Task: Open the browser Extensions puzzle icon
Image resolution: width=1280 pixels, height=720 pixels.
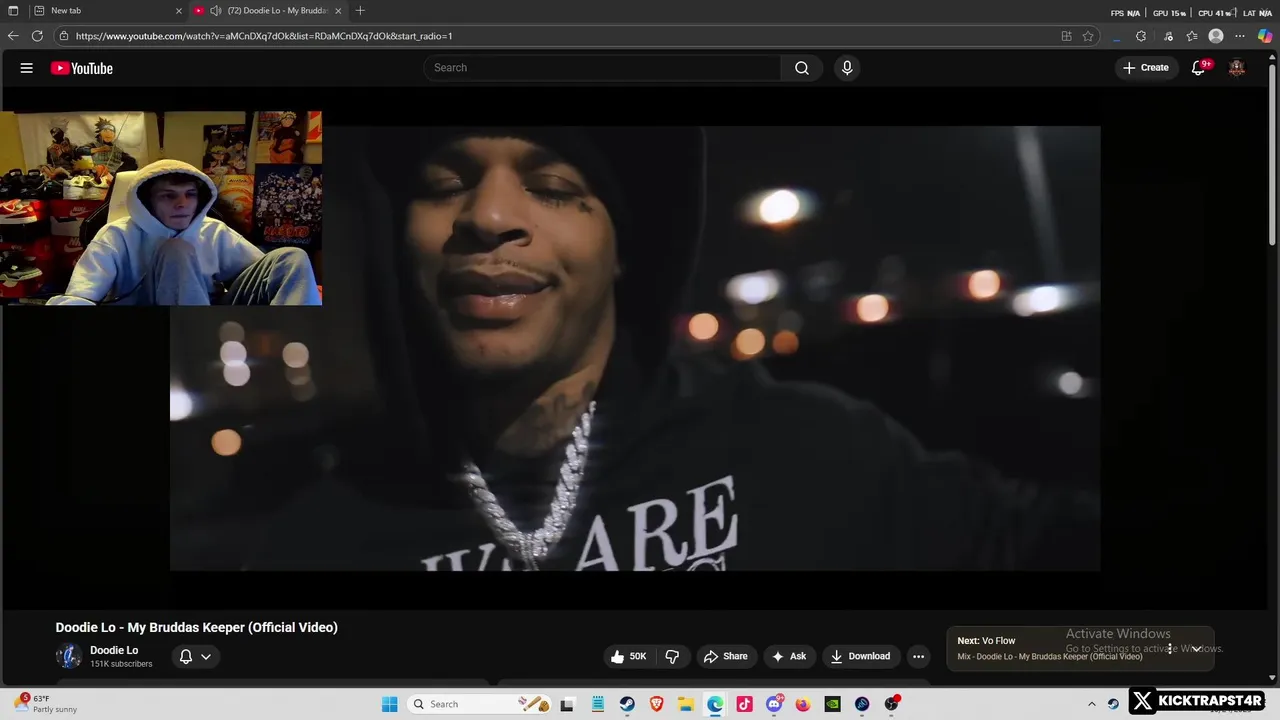Action: point(1141,36)
